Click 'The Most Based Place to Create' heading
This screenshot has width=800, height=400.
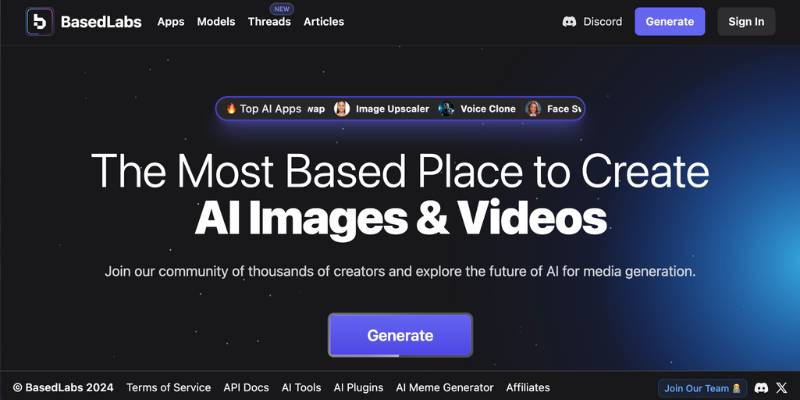point(400,170)
